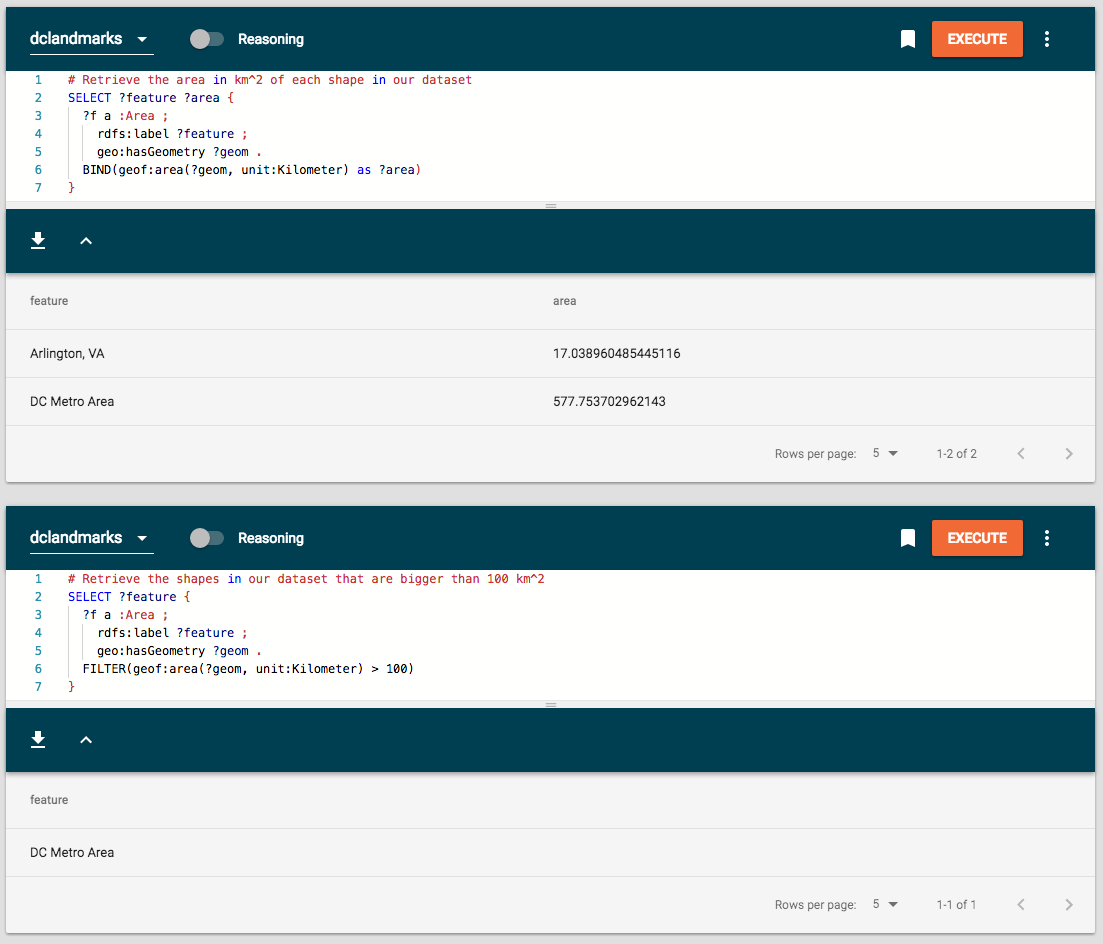
Task: Download results of the area query
Action: coord(38,241)
